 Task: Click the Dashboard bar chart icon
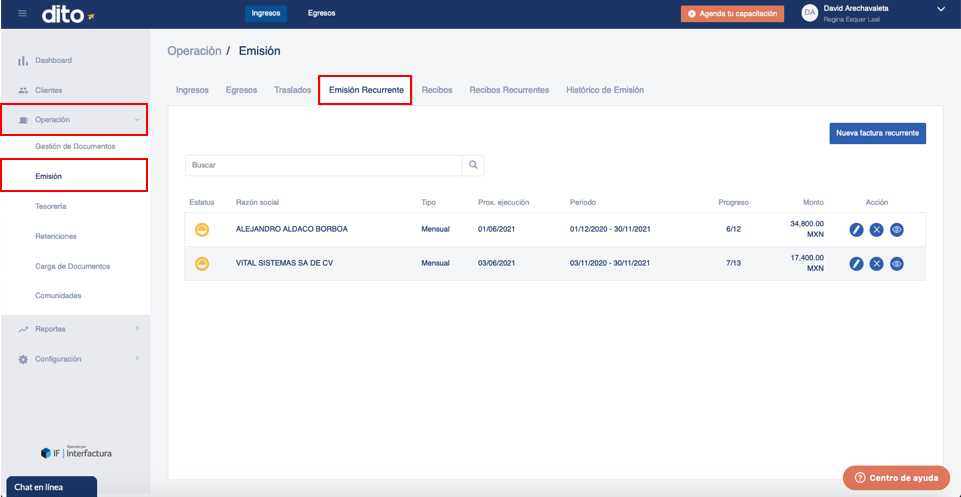tap(23, 61)
